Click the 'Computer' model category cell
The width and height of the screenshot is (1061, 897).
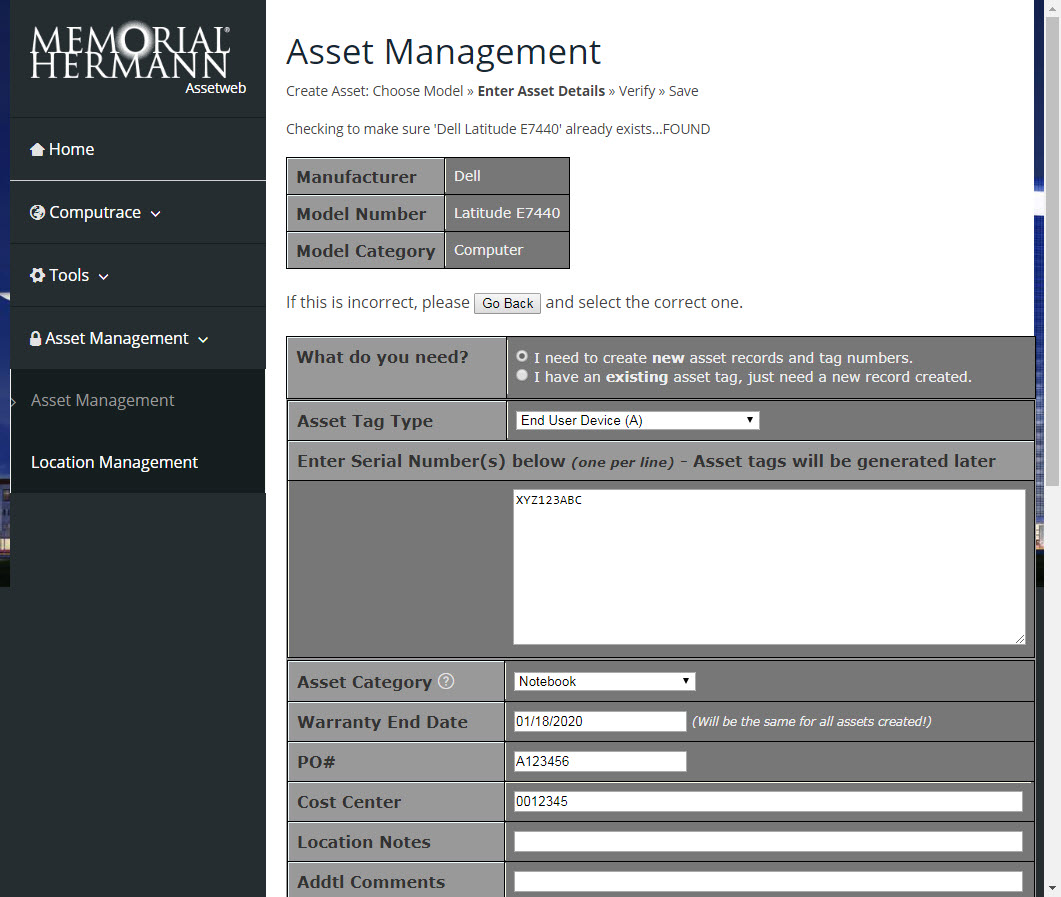(x=507, y=250)
